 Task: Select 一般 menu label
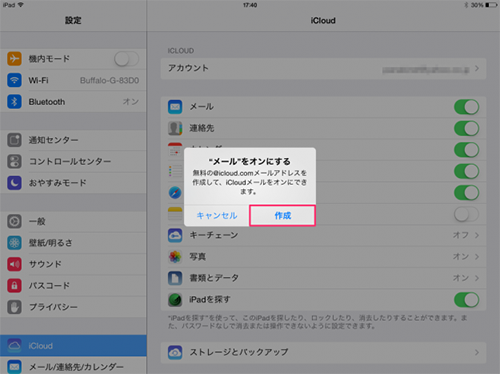pos(37,221)
